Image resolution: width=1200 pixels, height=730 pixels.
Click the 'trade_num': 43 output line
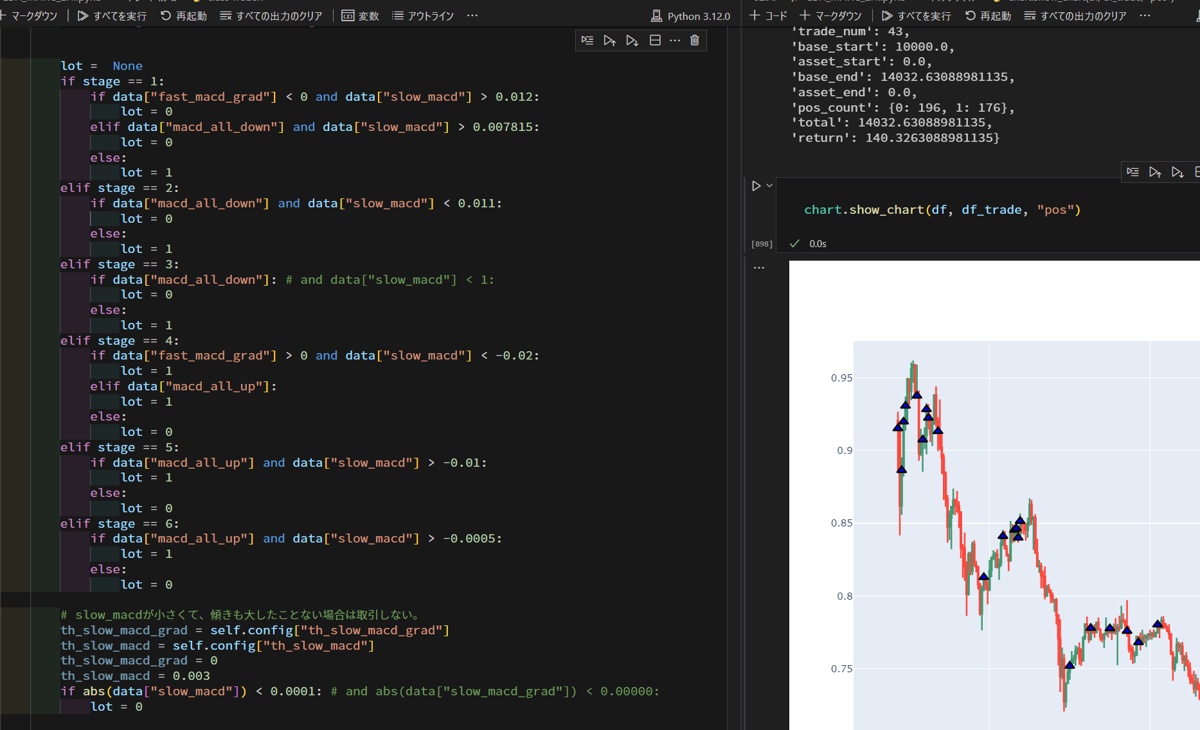tap(849, 31)
